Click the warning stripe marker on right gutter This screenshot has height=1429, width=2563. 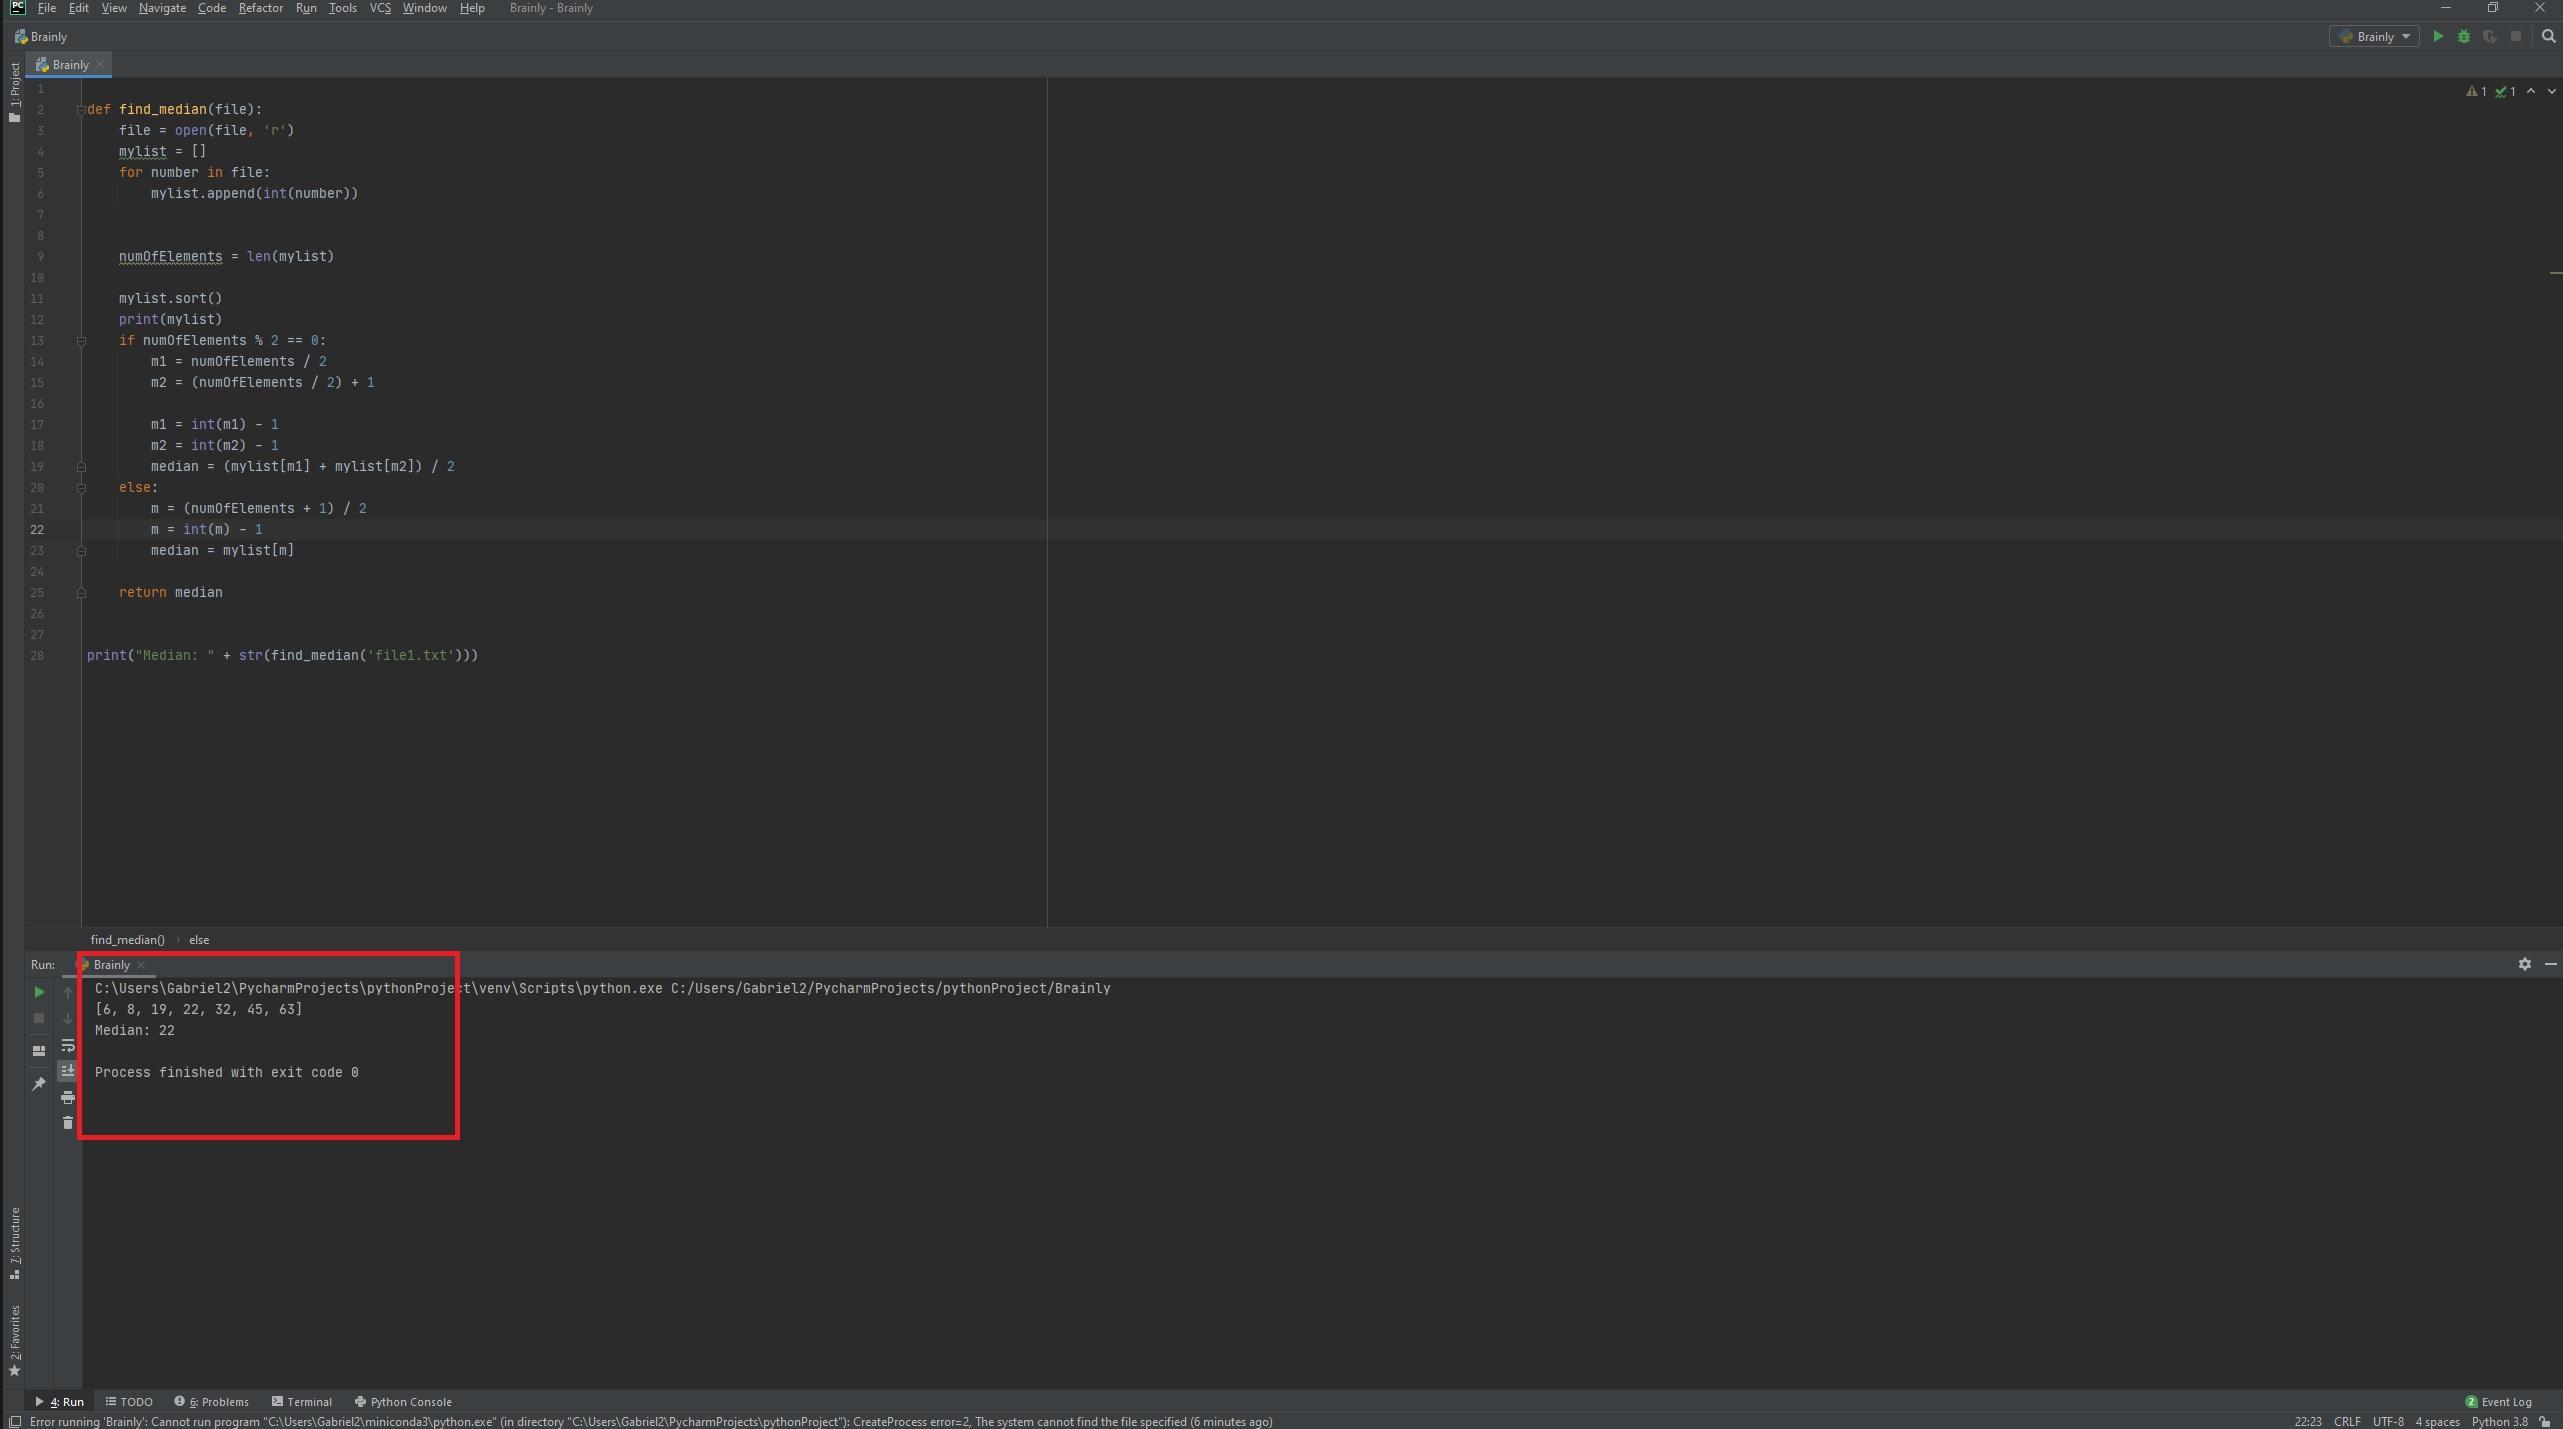pos(2555,272)
